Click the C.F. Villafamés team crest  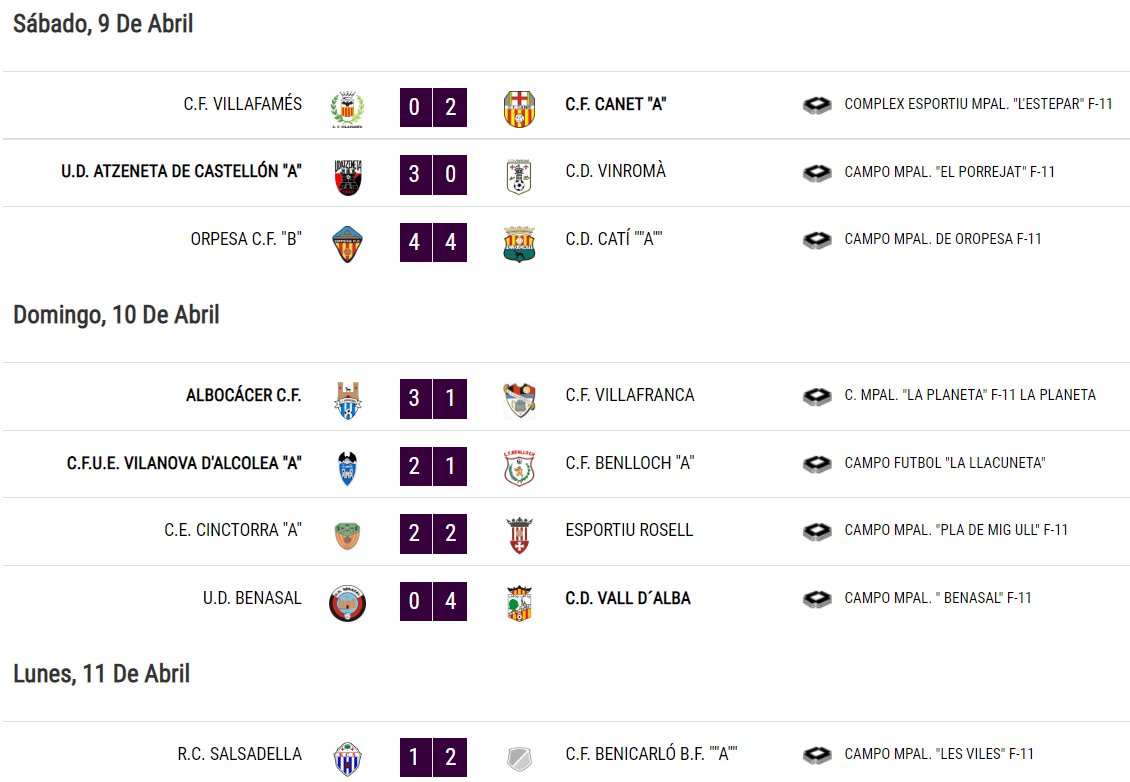(347, 109)
